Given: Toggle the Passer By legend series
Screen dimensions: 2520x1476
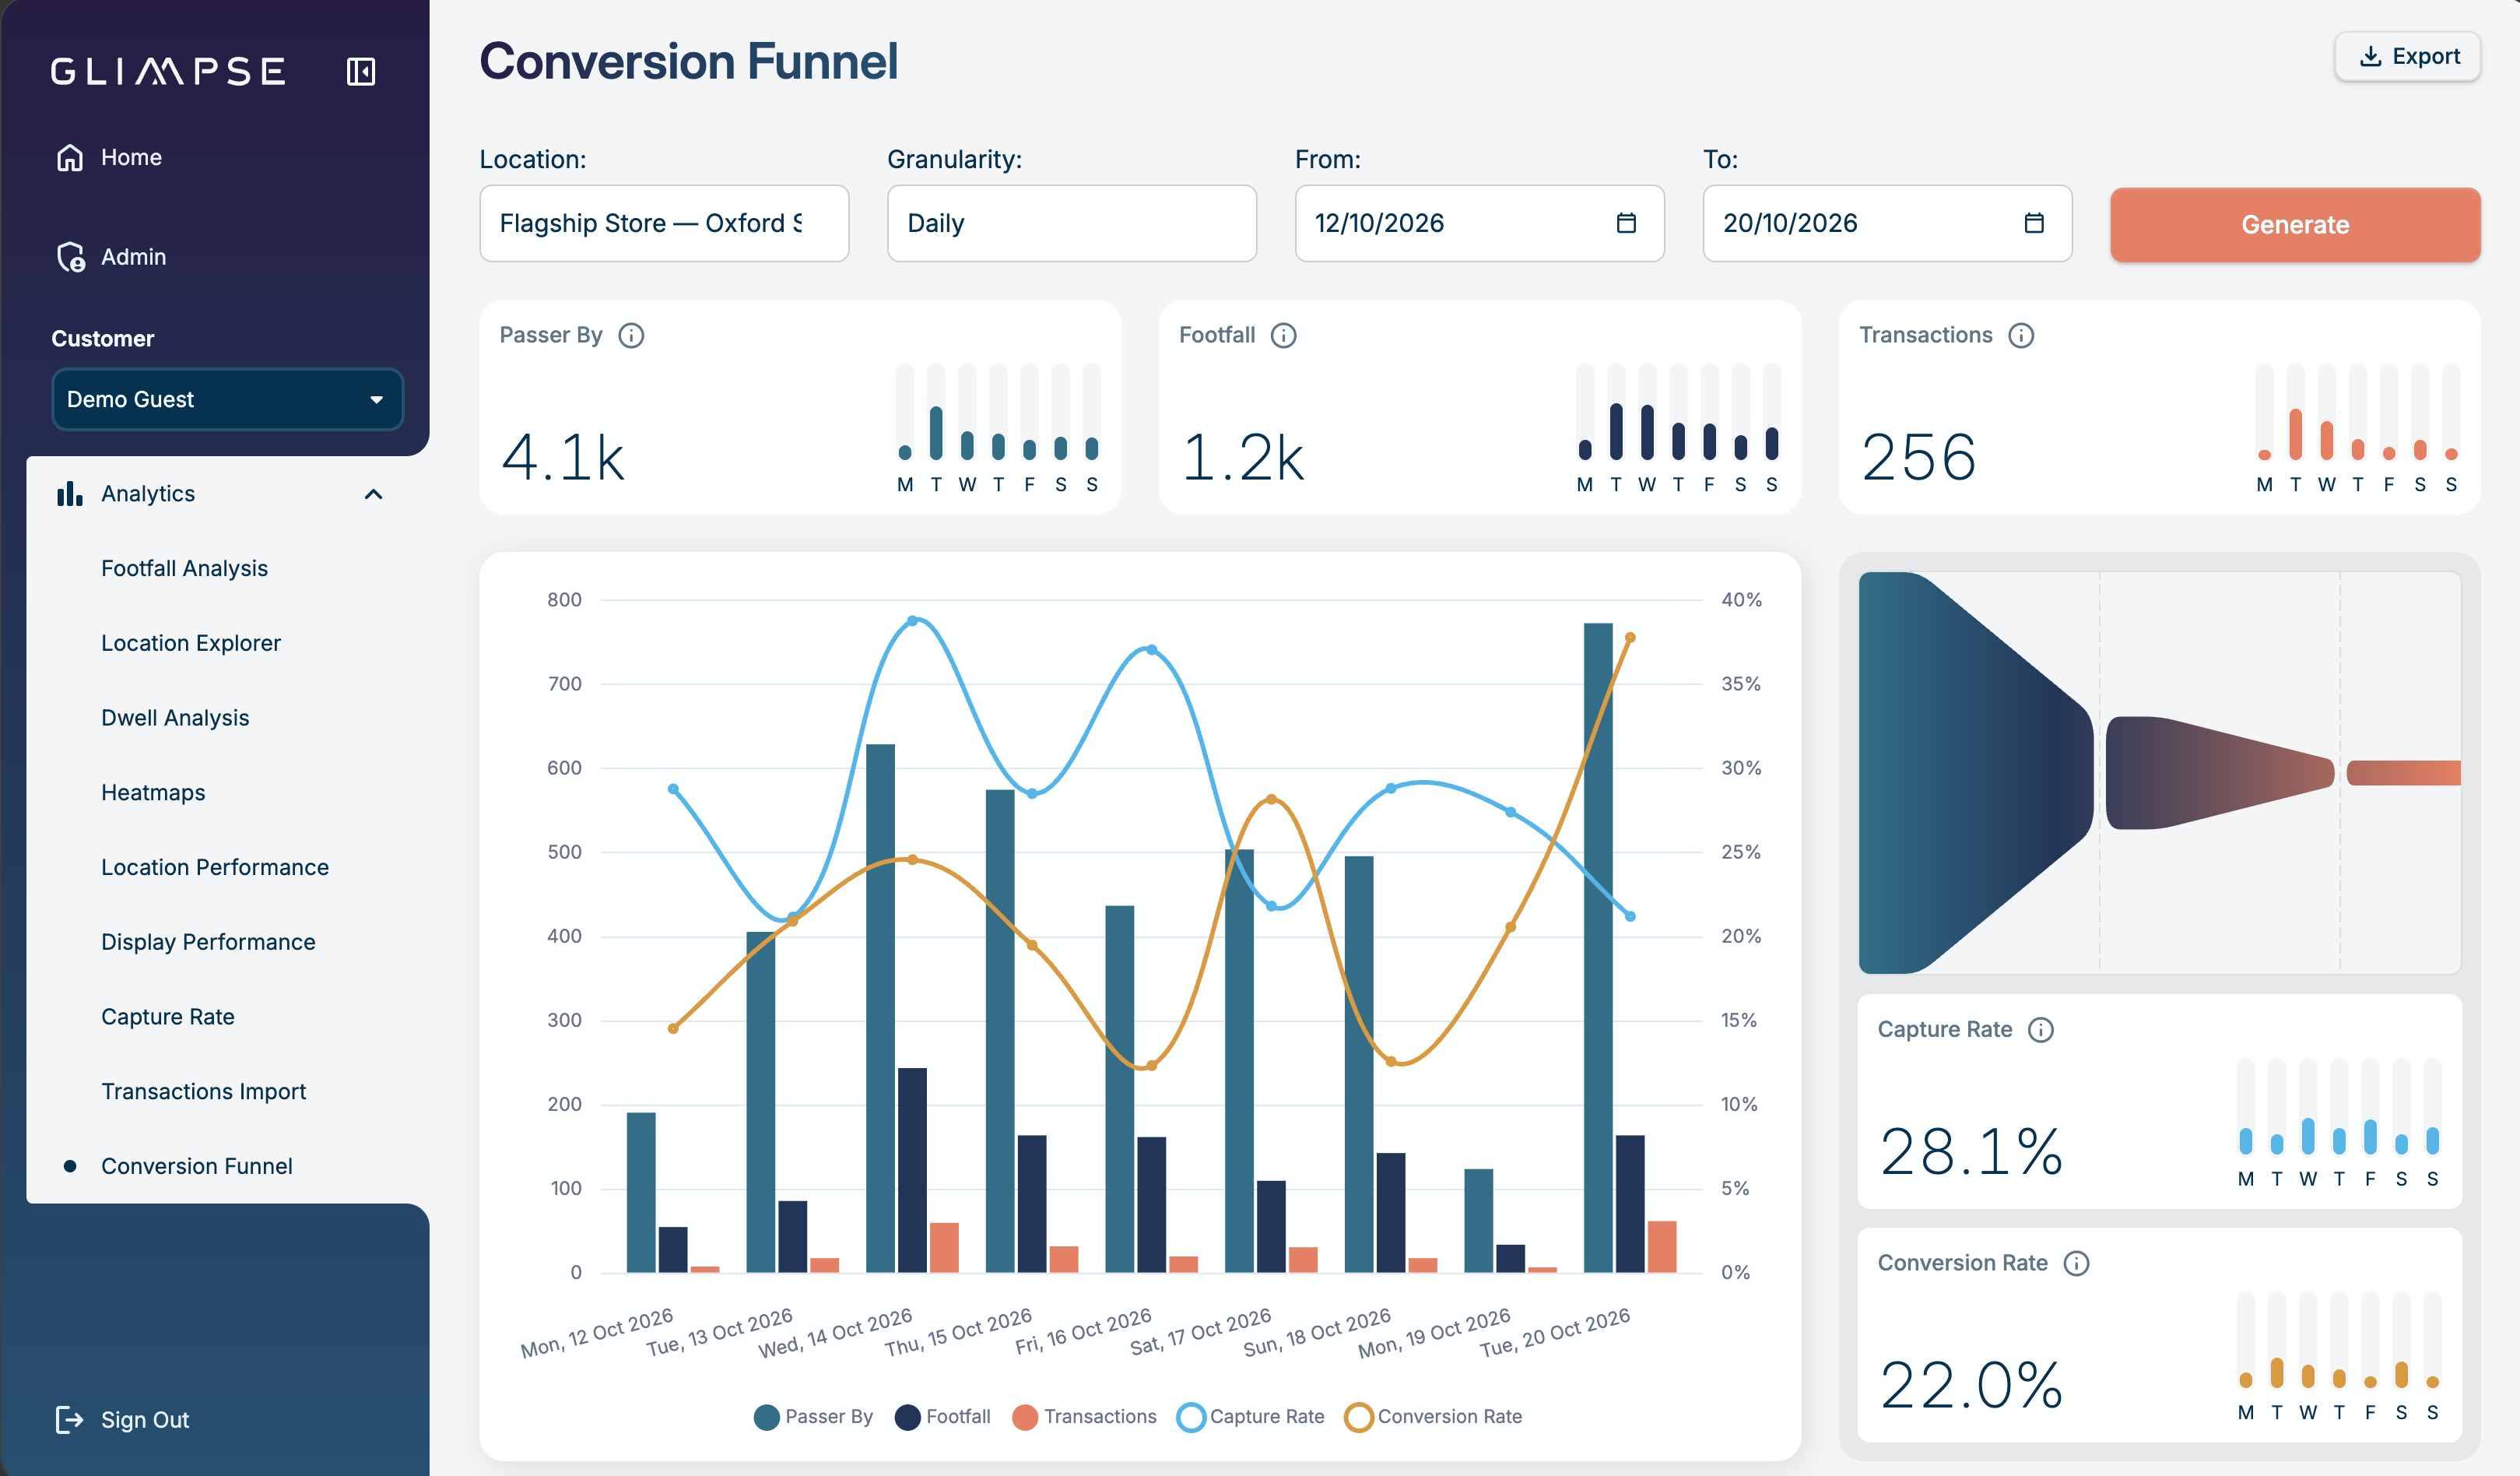Looking at the screenshot, I should pyautogui.click(x=813, y=1417).
